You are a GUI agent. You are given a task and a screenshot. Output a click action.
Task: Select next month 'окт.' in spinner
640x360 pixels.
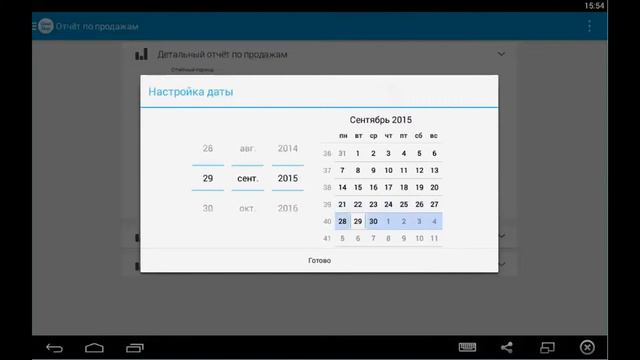[247, 208]
